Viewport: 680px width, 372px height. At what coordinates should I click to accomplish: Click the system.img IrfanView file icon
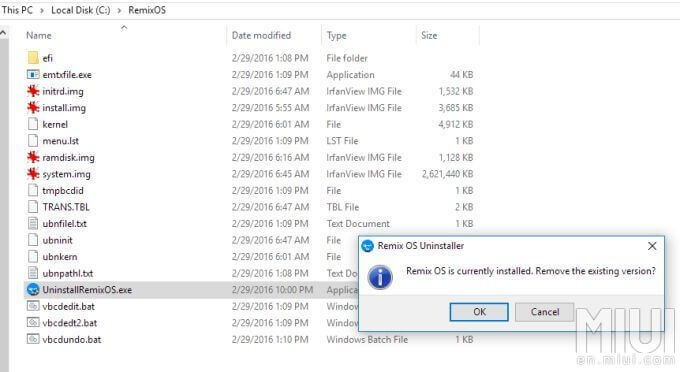click(x=33, y=174)
